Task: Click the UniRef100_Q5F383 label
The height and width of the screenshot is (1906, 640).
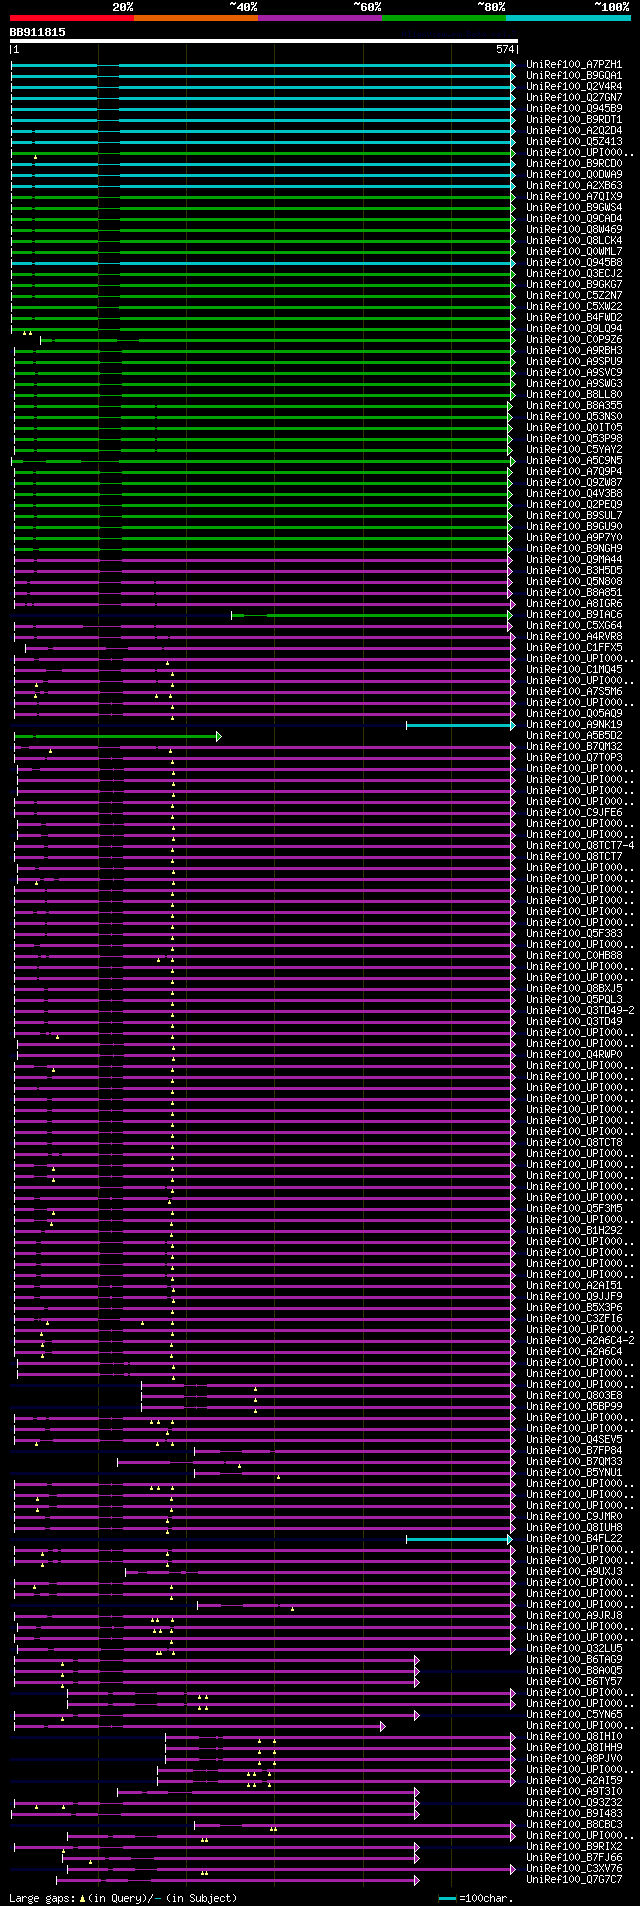Action: click(x=574, y=933)
